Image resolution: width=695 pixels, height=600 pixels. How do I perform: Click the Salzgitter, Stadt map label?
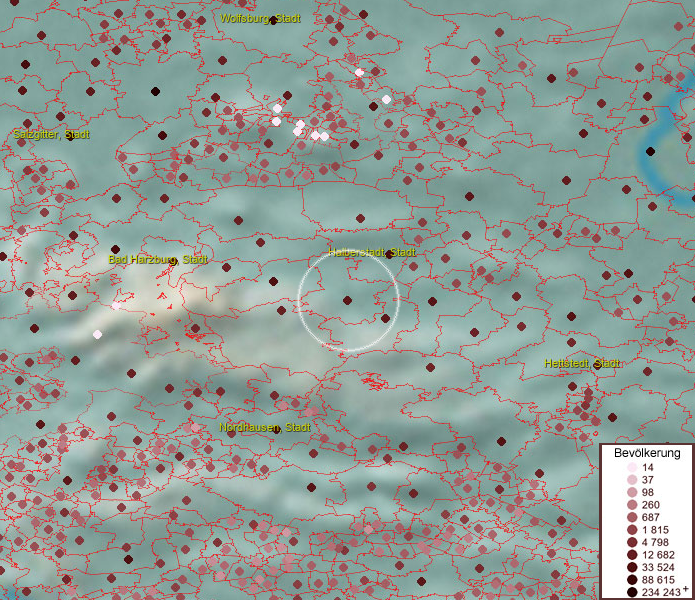[51, 134]
